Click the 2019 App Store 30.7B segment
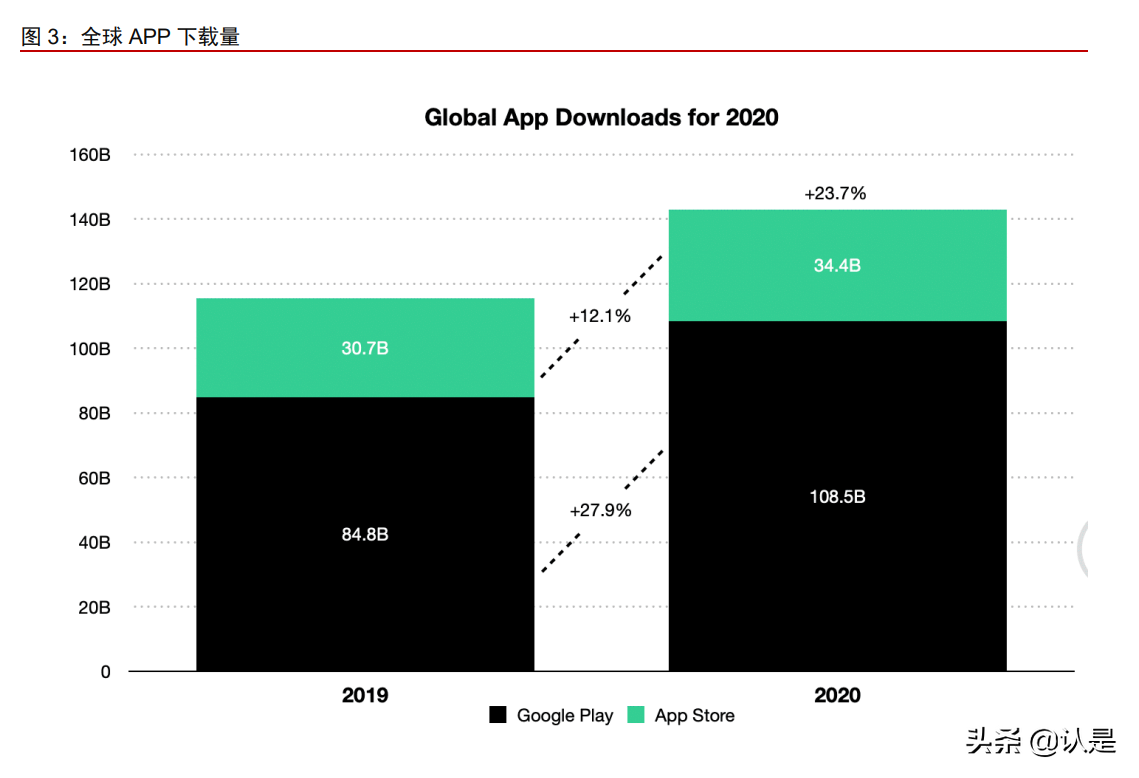 point(365,348)
